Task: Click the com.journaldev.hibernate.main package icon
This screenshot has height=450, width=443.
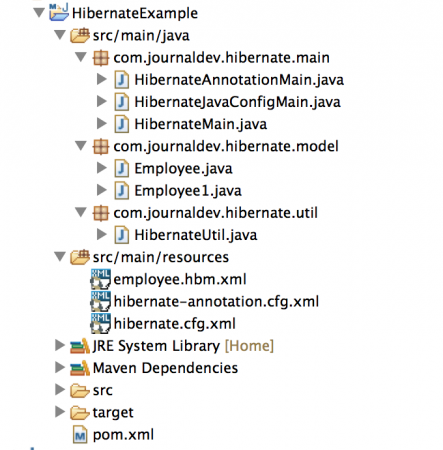Action: (x=101, y=58)
